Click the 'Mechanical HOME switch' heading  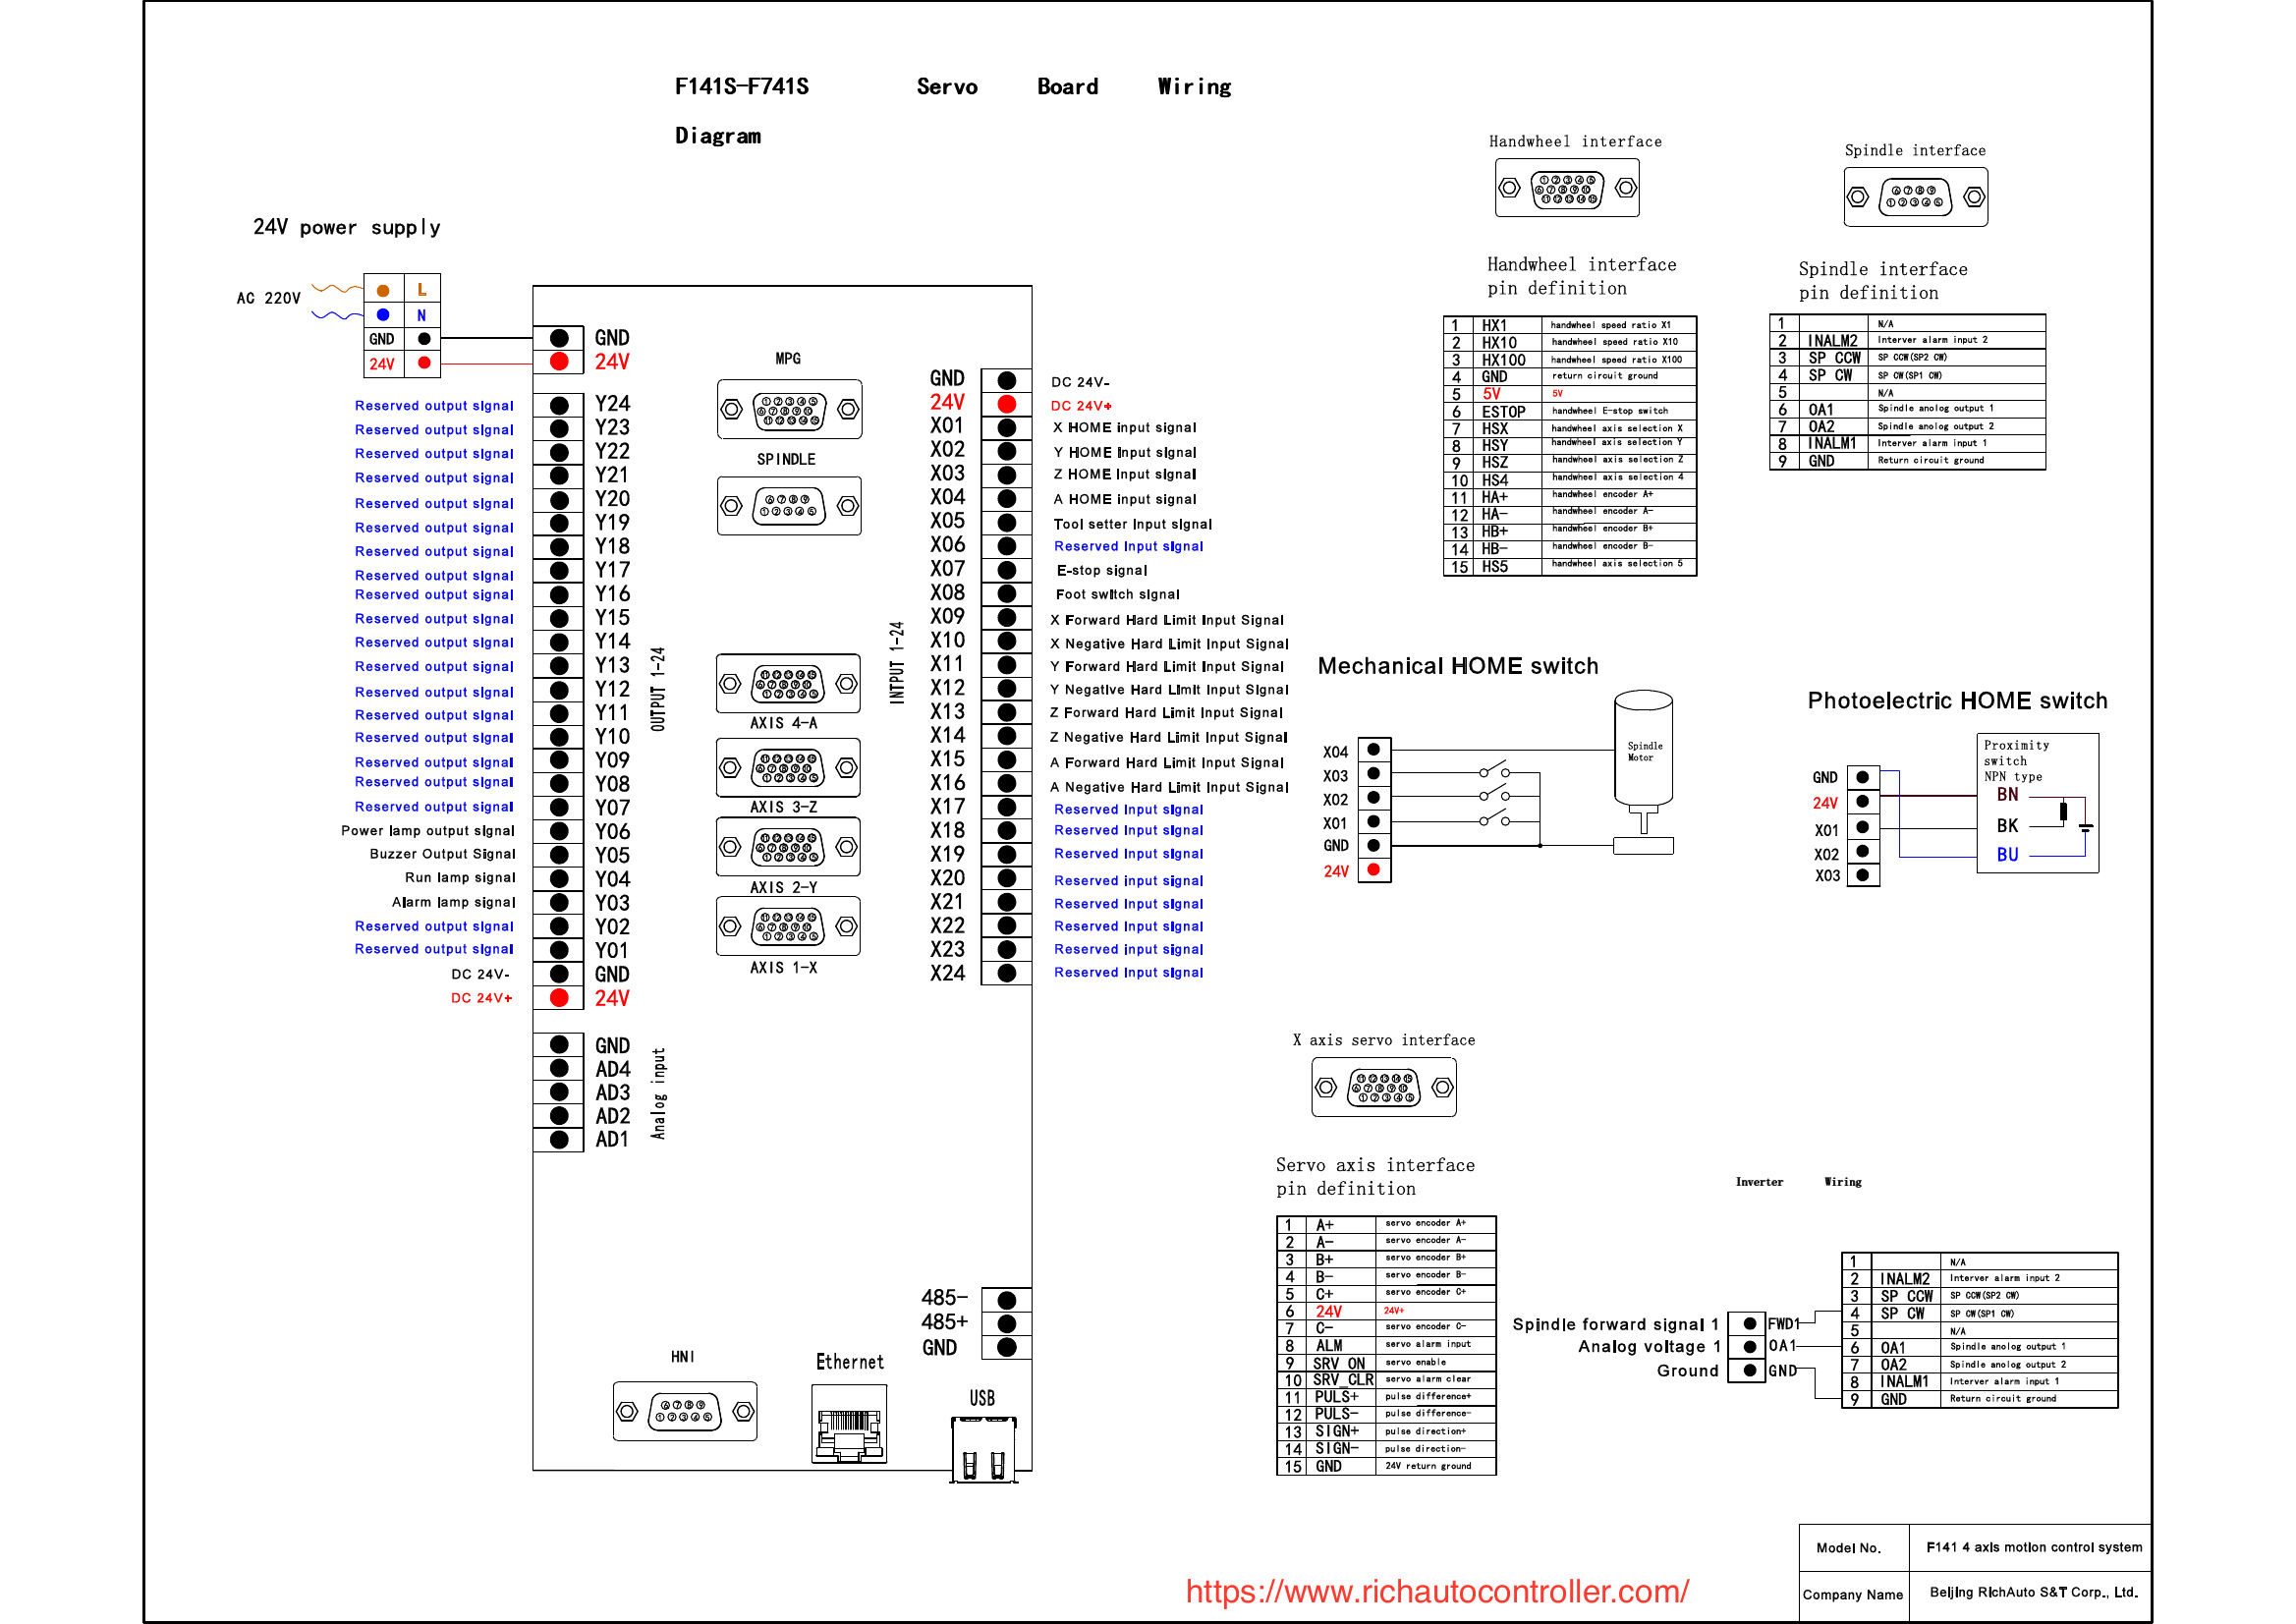(1458, 666)
